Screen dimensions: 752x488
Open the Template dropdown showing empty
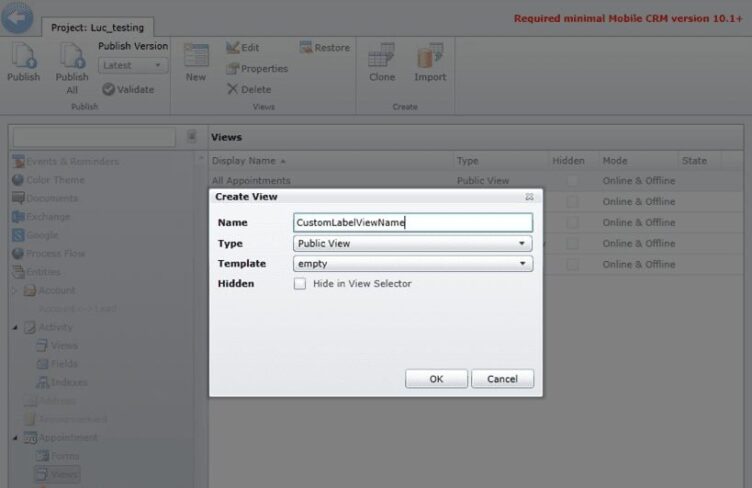pyautogui.click(x=412, y=264)
